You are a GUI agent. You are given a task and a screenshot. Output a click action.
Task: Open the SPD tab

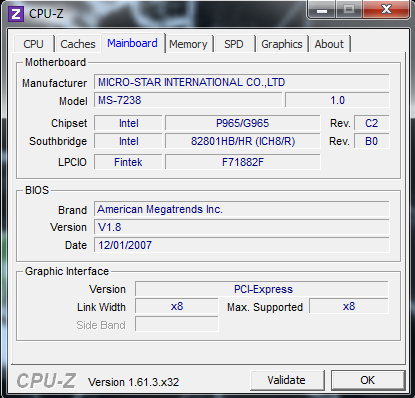[234, 44]
